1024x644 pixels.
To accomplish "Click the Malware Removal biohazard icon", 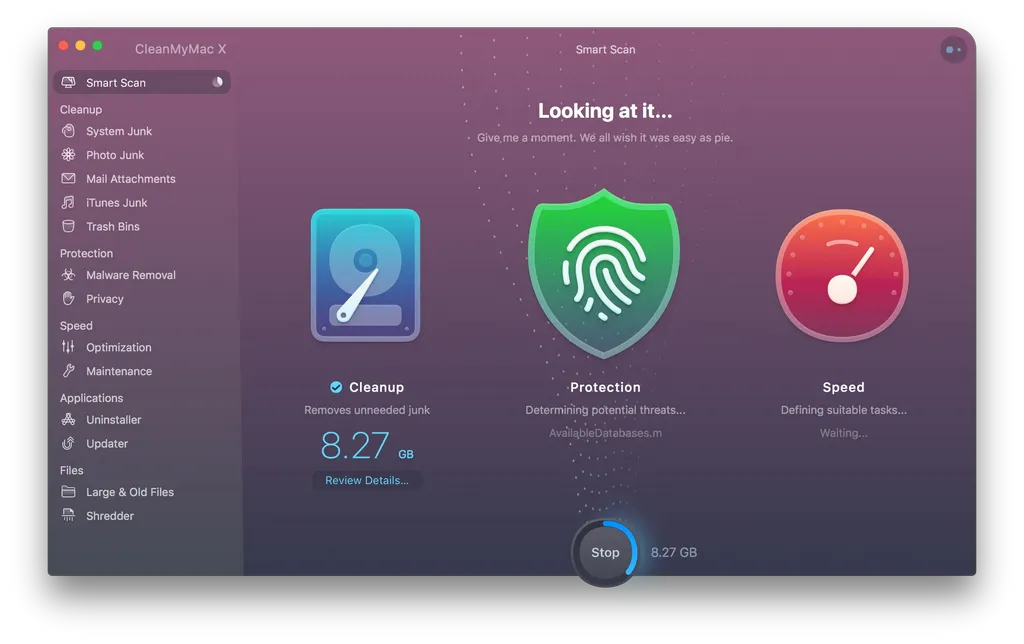I will (x=68, y=275).
